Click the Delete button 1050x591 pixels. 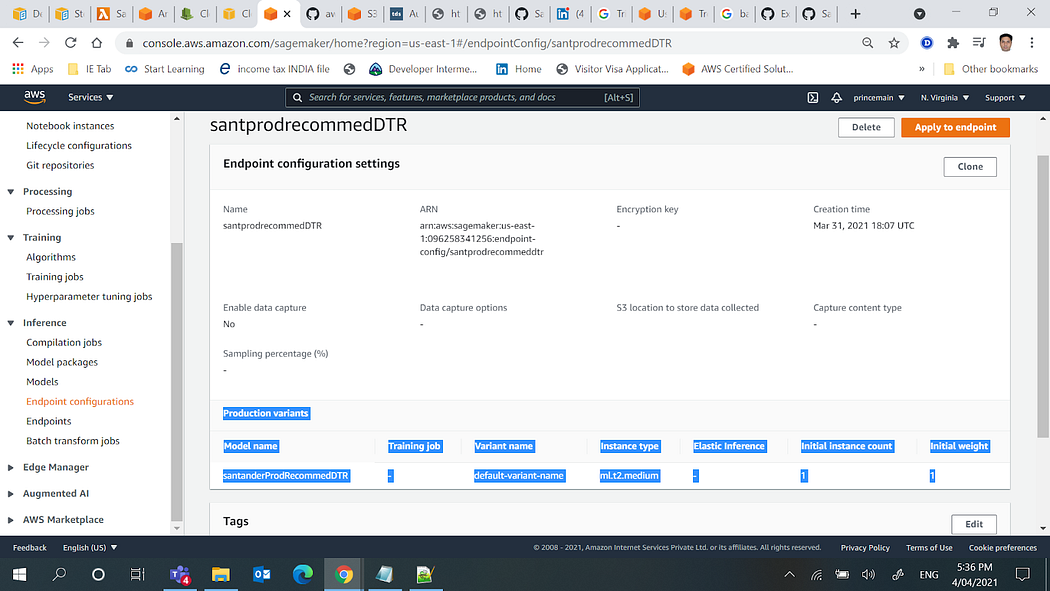pyautogui.click(x=866, y=127)
